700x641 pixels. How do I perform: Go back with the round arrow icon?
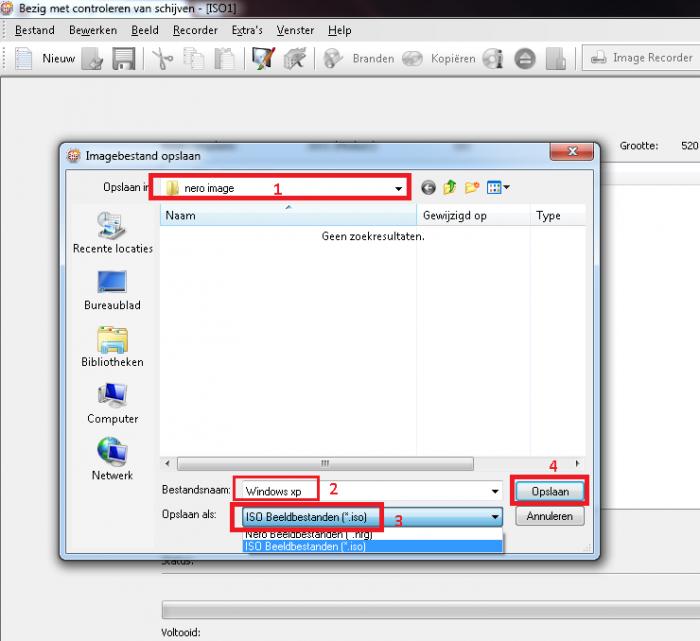click(x=428, y=188)
